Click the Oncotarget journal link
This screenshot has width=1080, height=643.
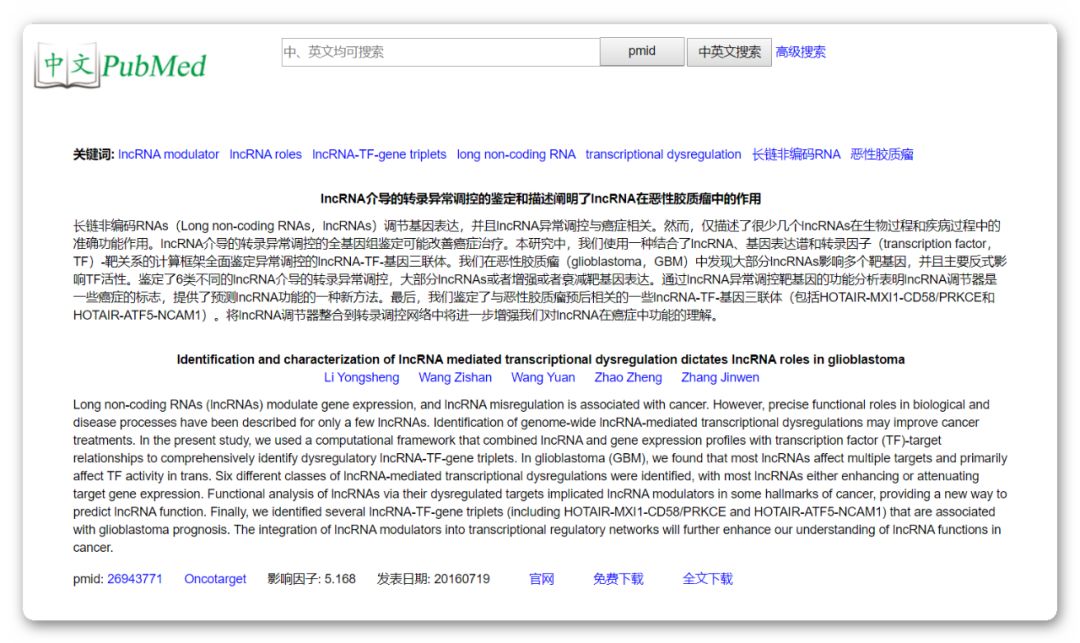(x=214, y=578)
